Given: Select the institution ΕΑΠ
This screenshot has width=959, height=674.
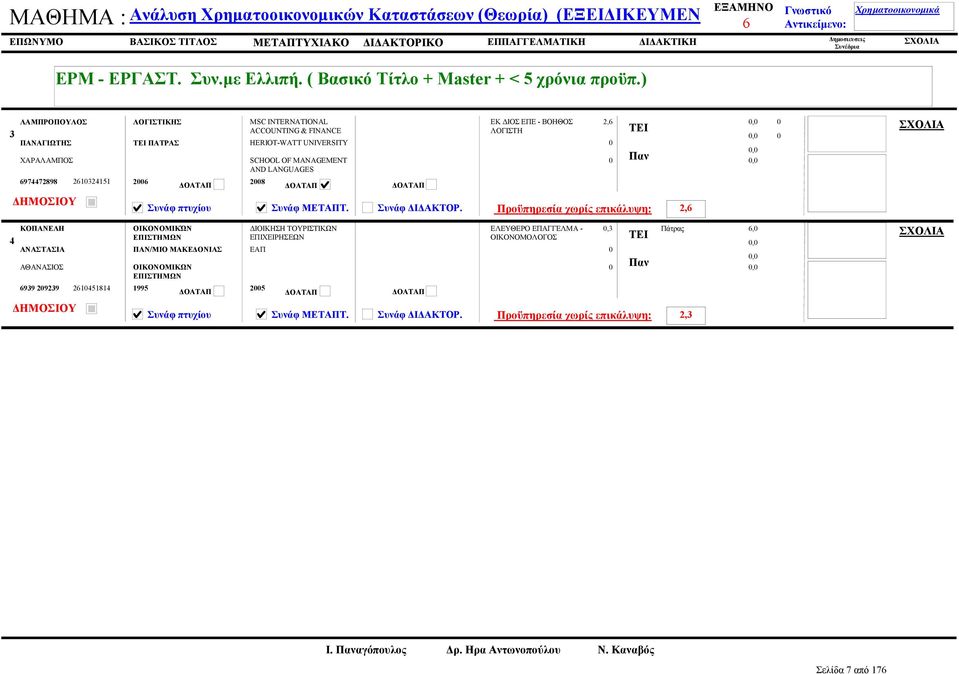Looking at the screenshot, I should 257,249.
